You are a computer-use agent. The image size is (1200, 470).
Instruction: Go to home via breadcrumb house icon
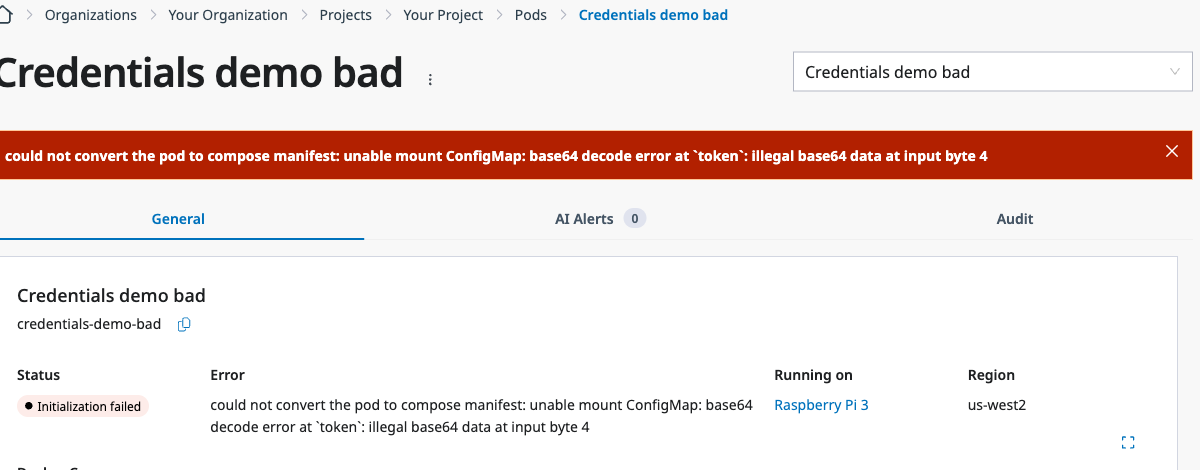(x=5, y=15)
